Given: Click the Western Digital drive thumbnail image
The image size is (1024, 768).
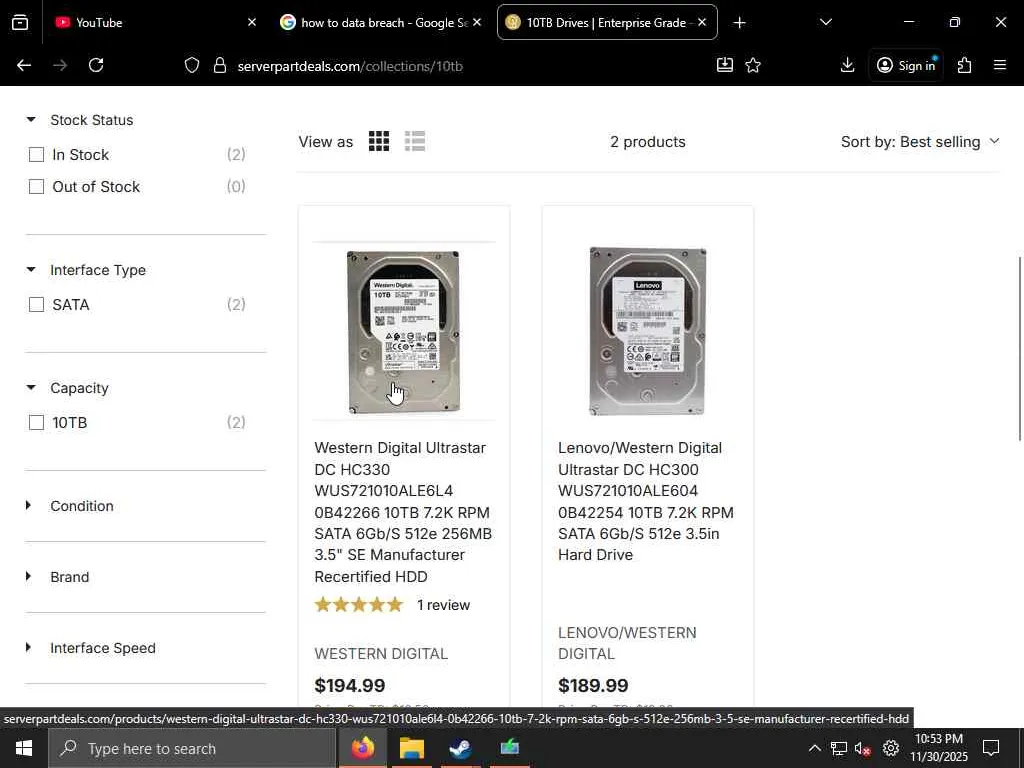Looking at the screenshot, I should 404,332.
